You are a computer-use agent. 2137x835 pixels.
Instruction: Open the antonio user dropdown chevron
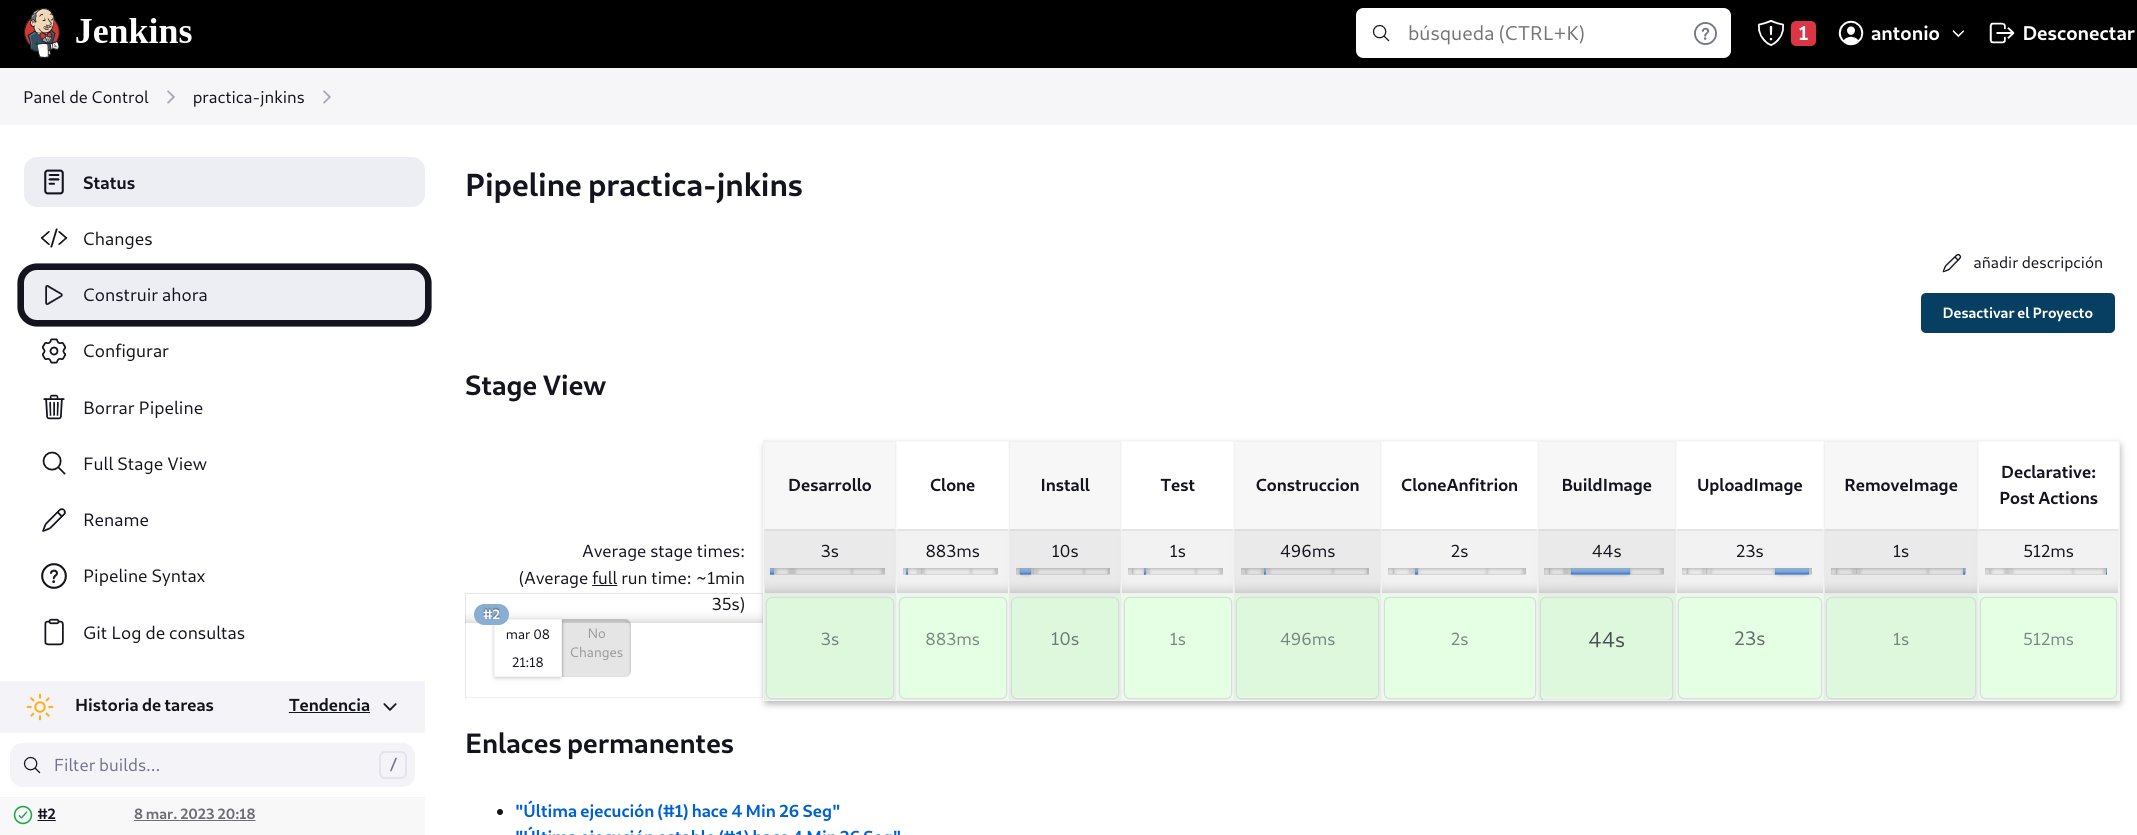coord(1958,33)
